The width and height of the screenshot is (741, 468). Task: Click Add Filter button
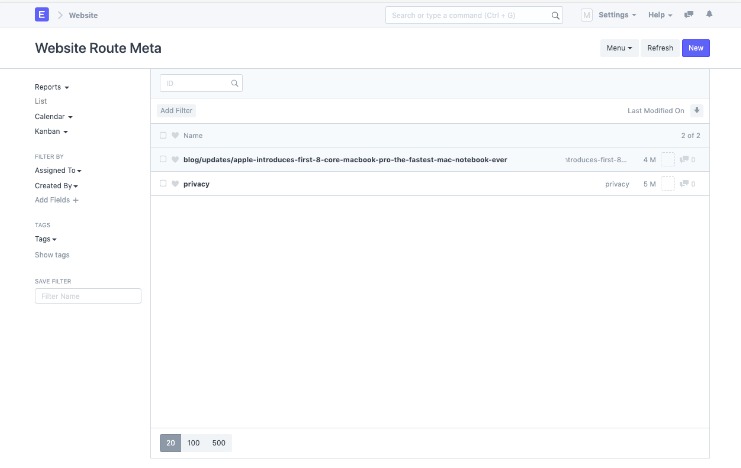pos(176,111)
